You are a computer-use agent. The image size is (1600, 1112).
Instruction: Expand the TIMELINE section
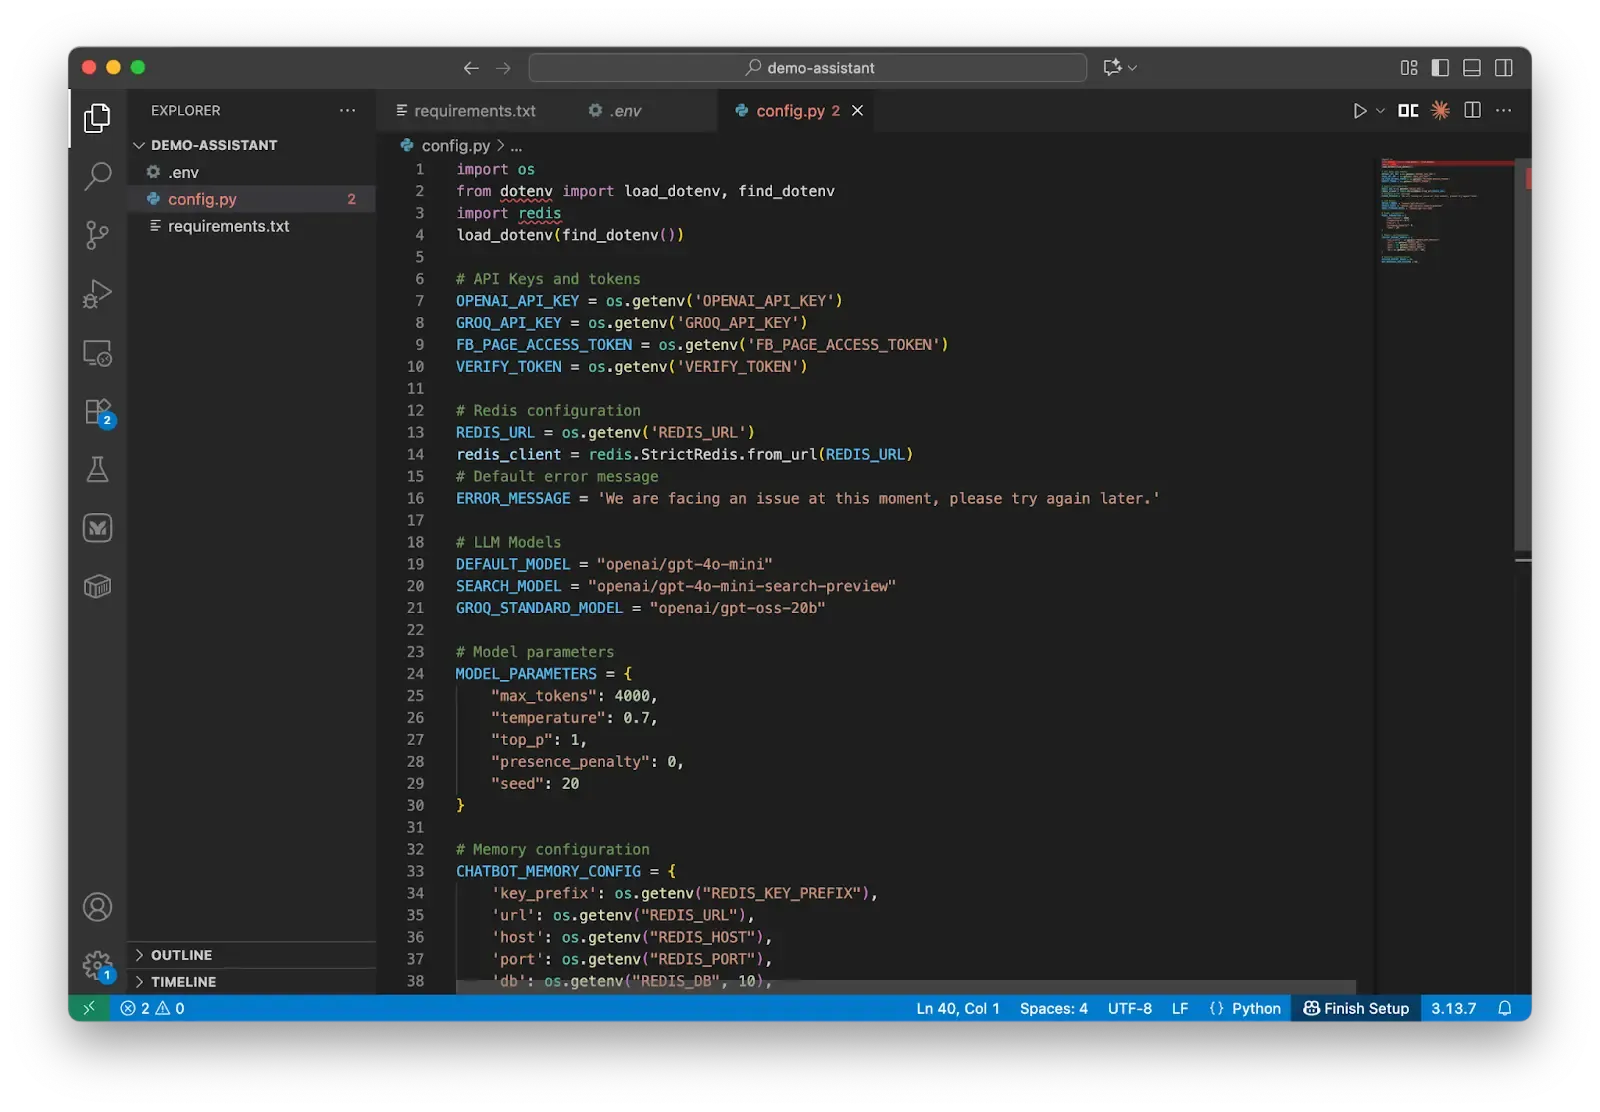point(183,982)
